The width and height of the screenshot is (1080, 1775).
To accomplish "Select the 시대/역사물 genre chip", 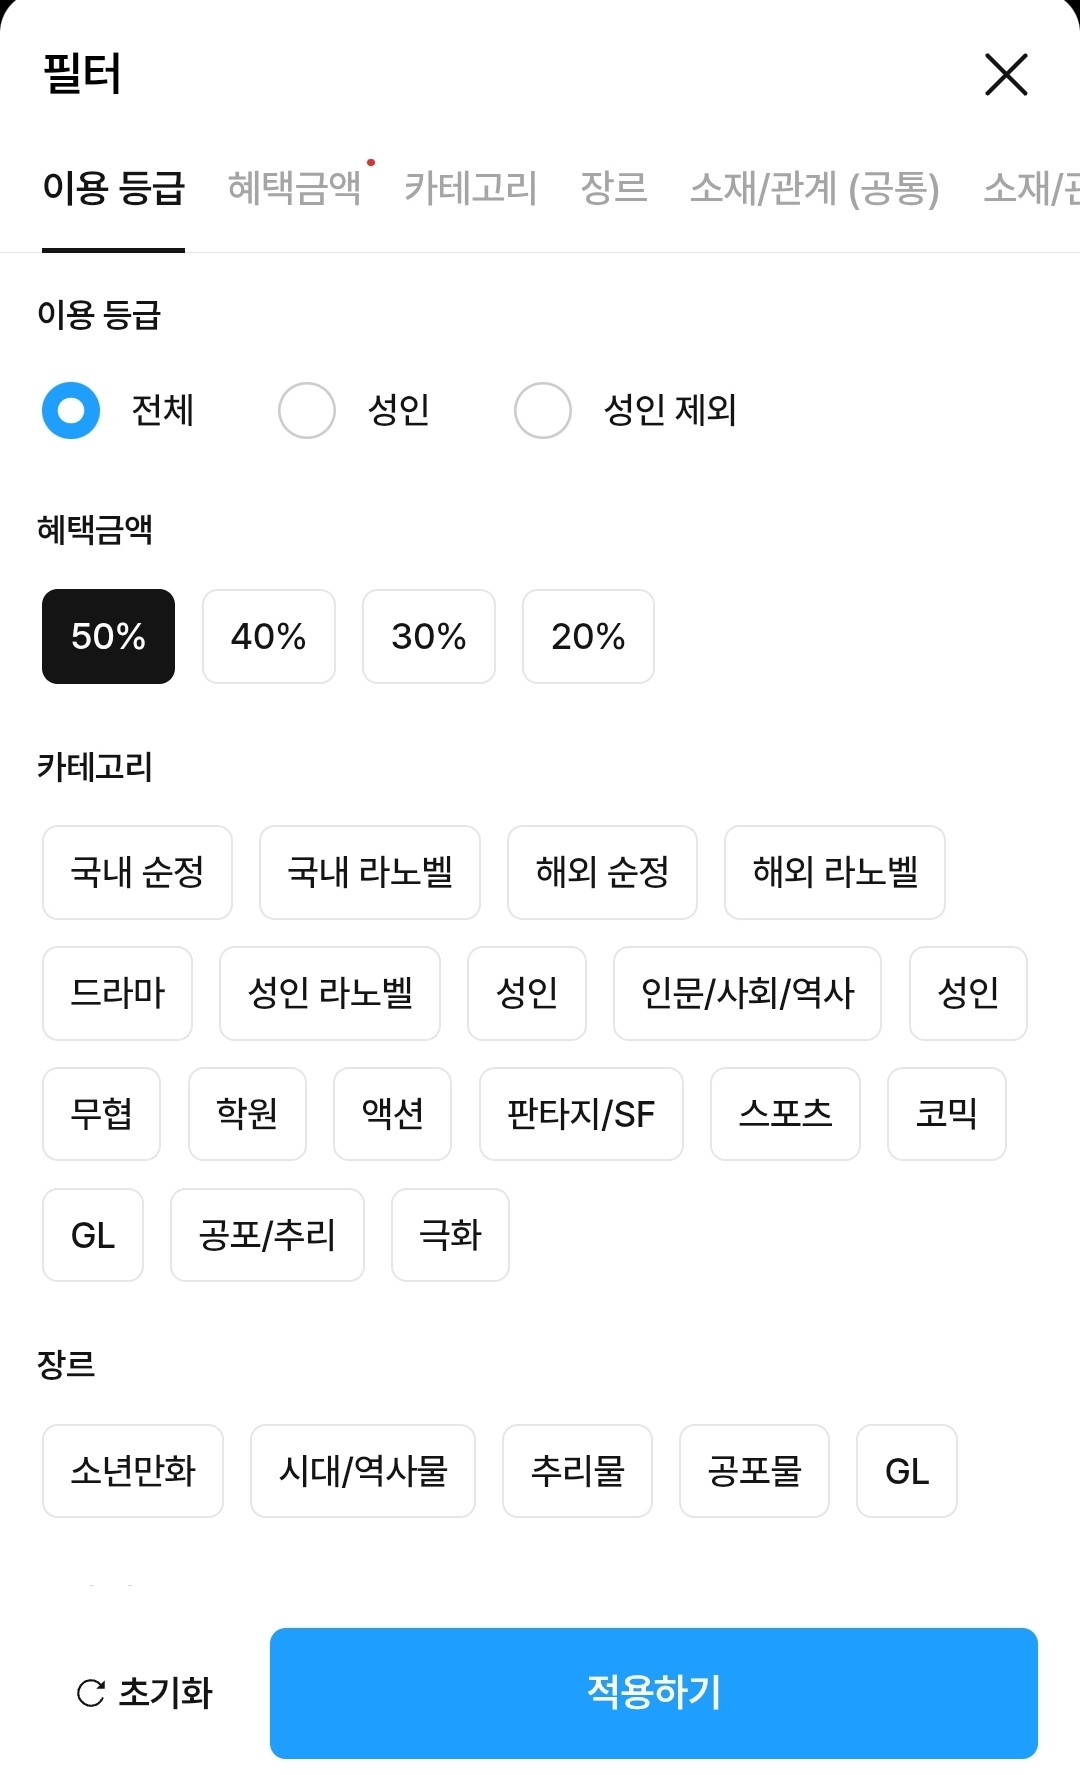I will [363, 1471].
